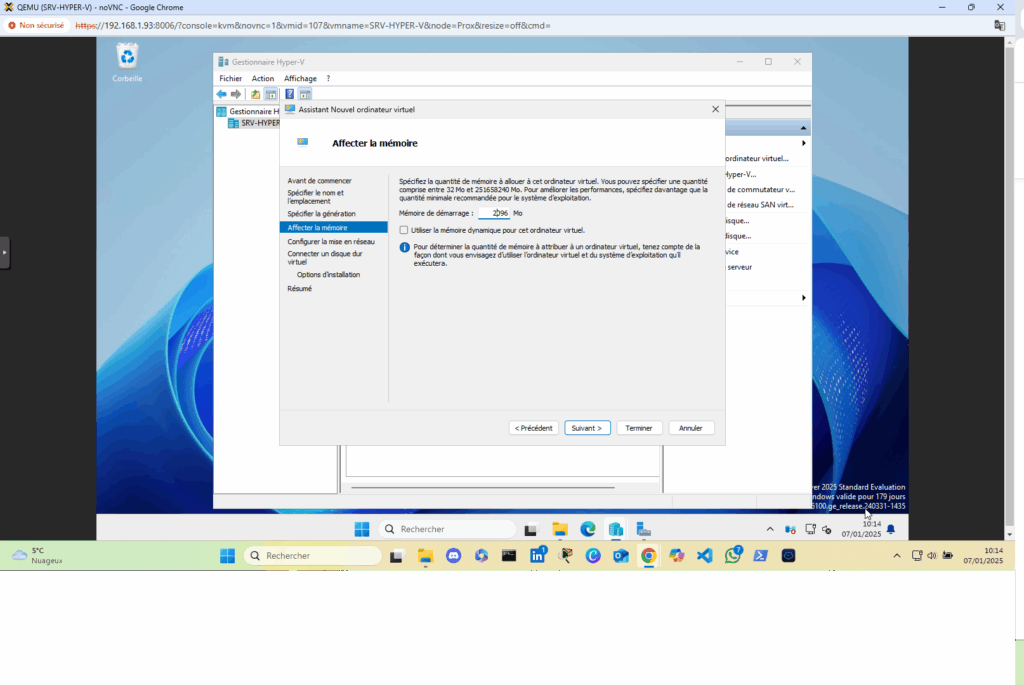This screenshot has height=685, width=1024.
Task: Expand the first Actions submenu arrow
Action: [803, 143]
